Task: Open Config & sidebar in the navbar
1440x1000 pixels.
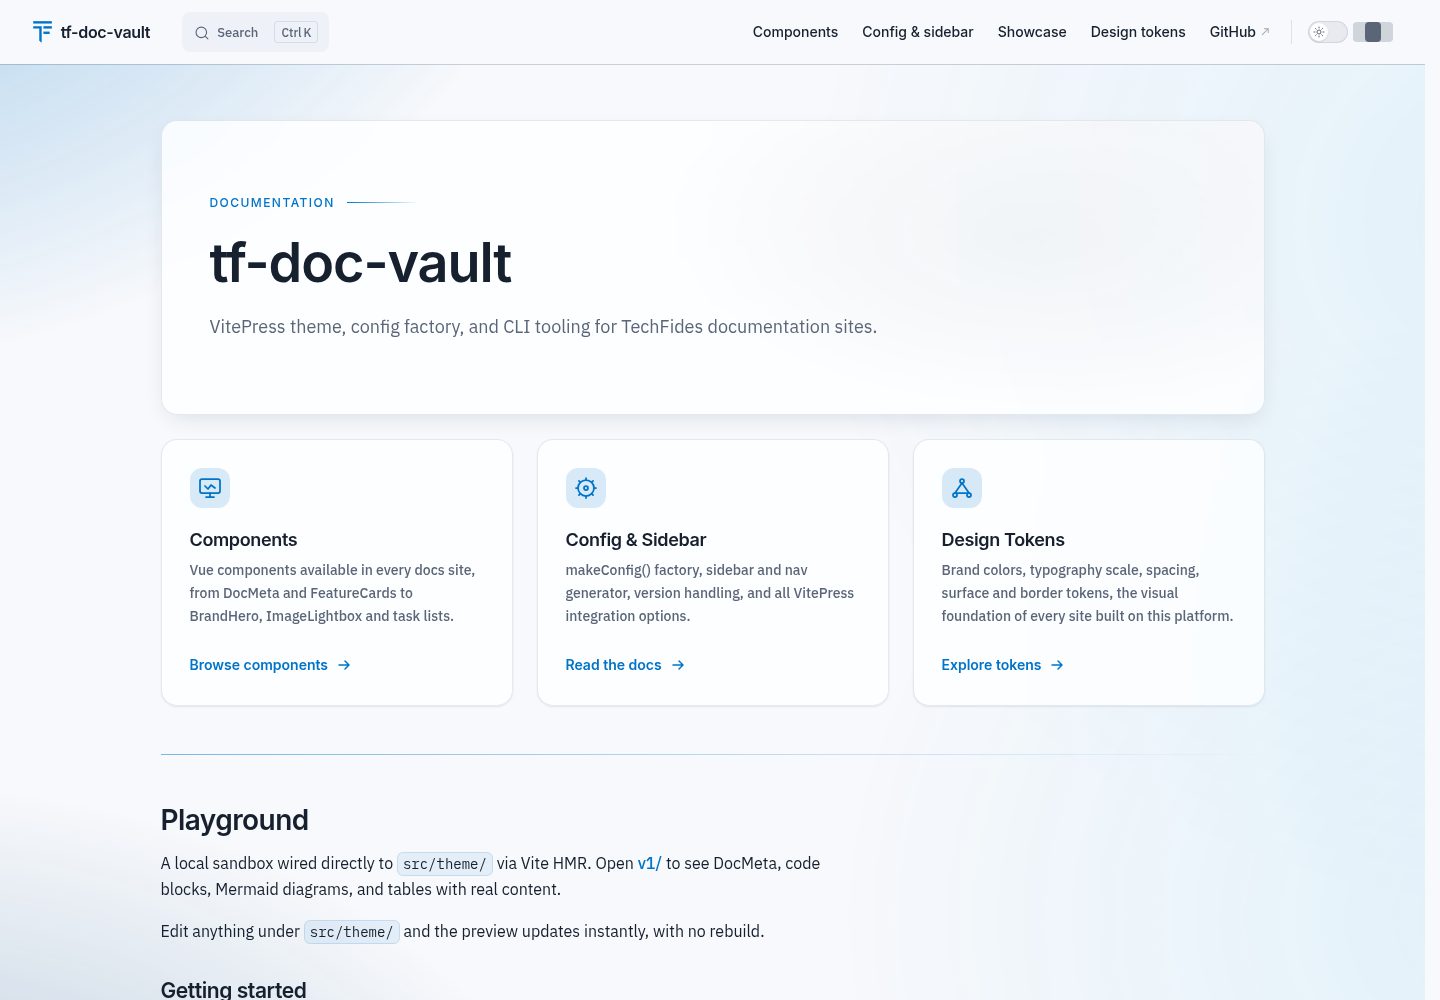Action: point(918,32)
